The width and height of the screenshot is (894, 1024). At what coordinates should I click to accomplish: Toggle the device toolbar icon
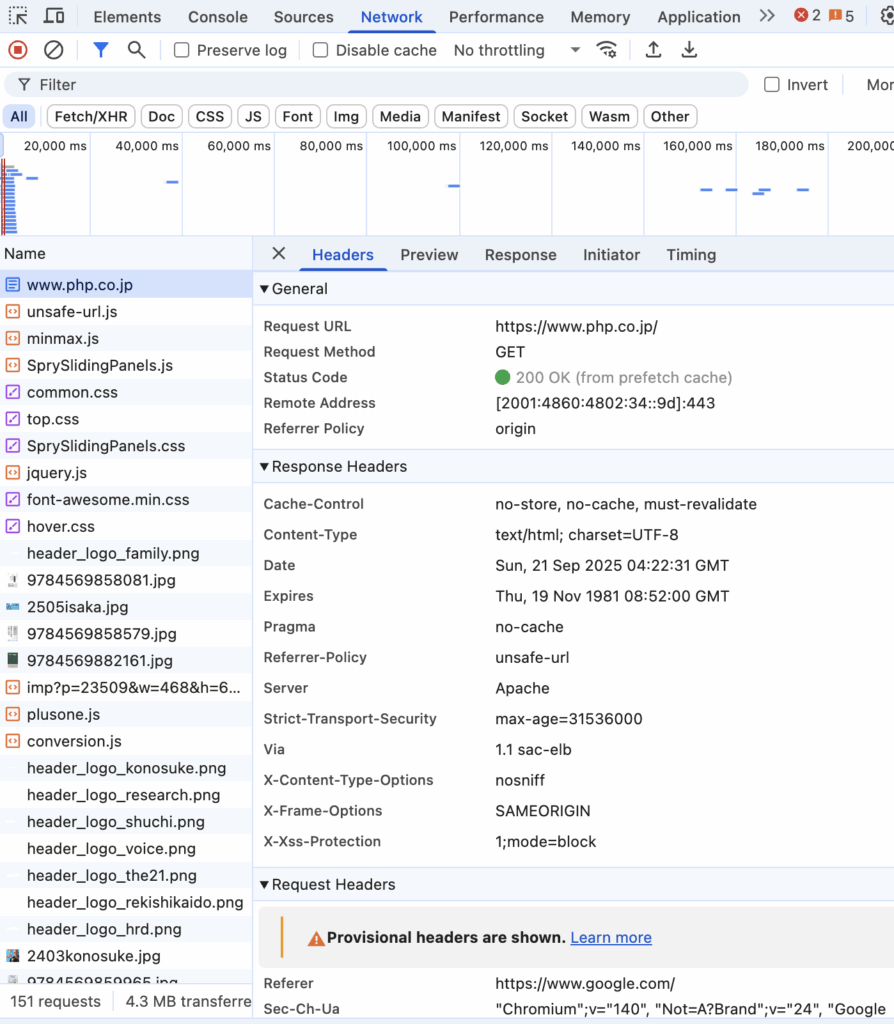tap(55, 16)
